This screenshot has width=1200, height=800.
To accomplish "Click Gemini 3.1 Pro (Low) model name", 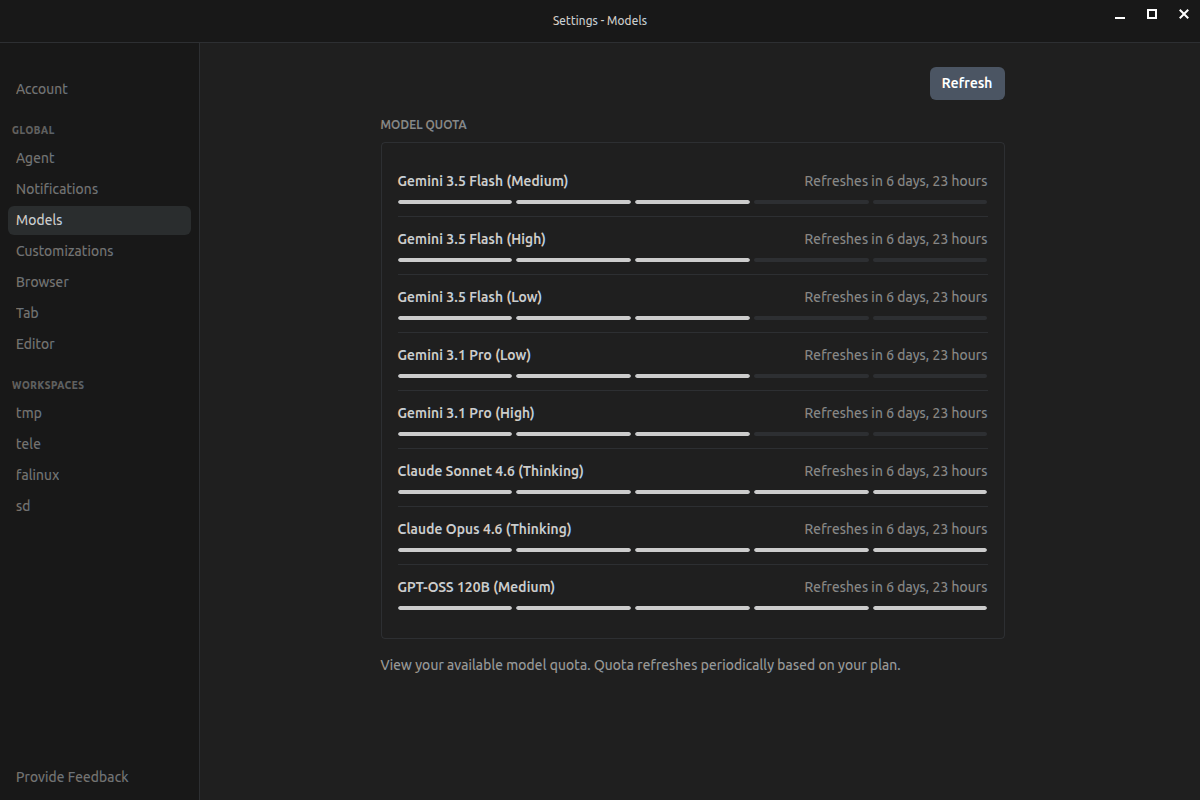I will click(464, 355).
